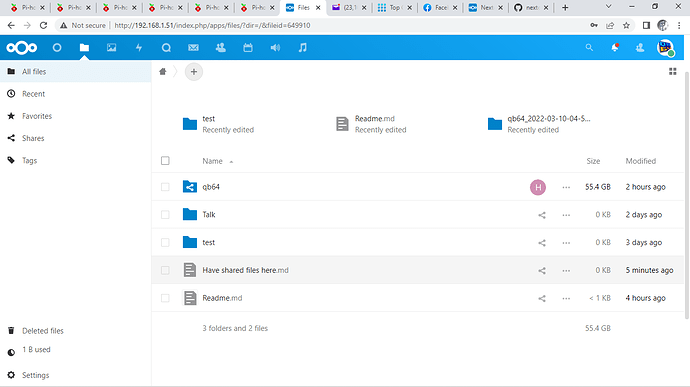Open the Talk app icon
Viewport: 690px width, 387px height.
[166, 48]
